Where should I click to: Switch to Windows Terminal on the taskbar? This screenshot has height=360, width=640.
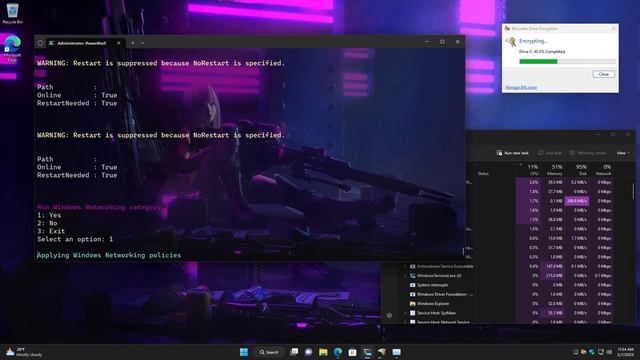[367, 352]
